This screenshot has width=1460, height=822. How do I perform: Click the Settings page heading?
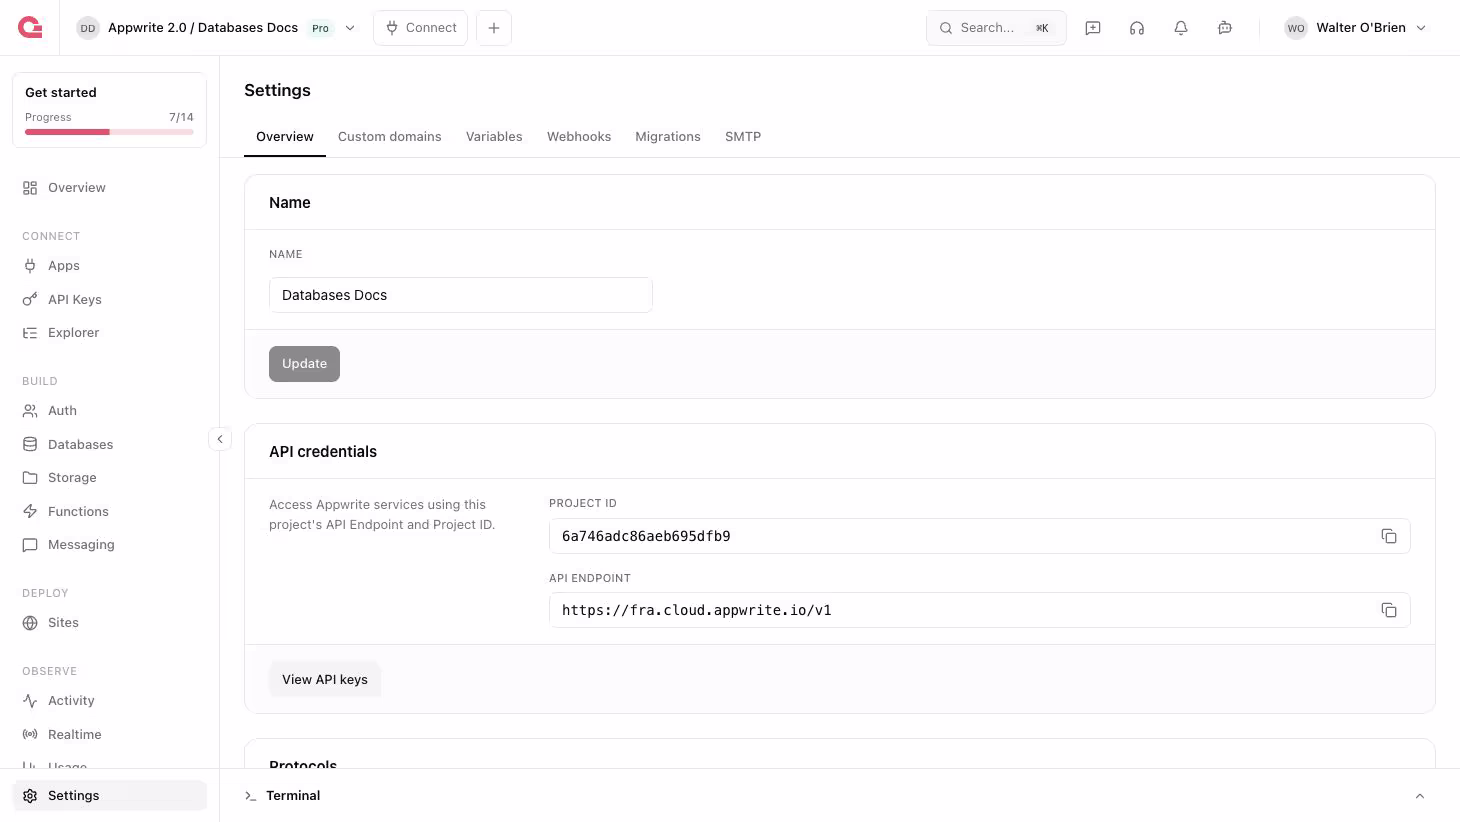(x=277, y=91)
